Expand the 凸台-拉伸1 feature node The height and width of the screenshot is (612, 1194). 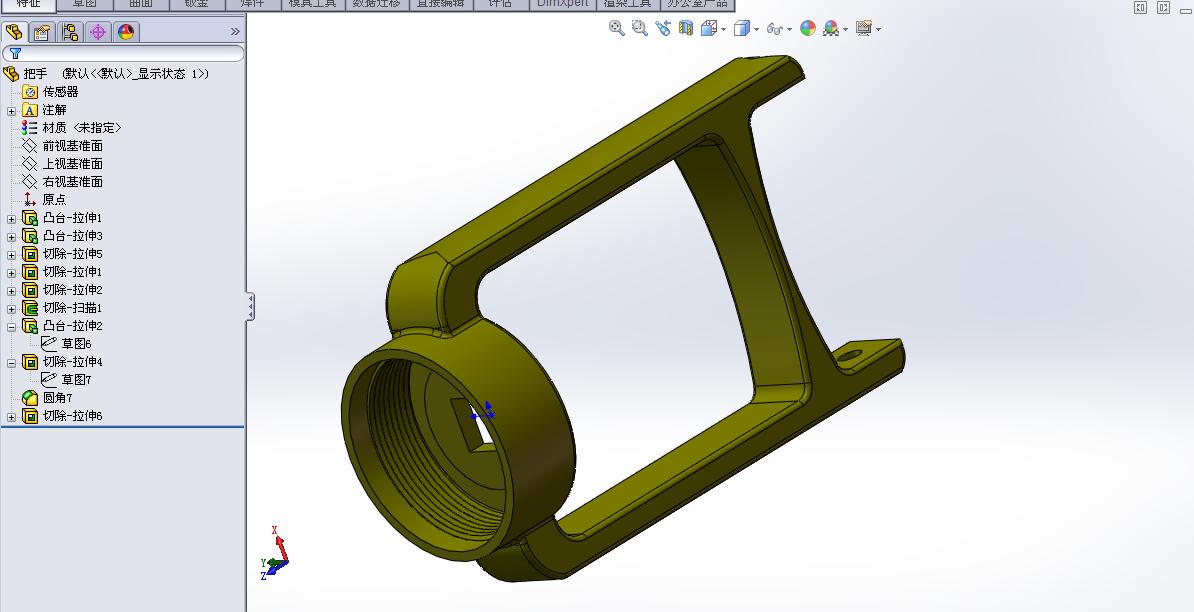click(x=11, y=219)
